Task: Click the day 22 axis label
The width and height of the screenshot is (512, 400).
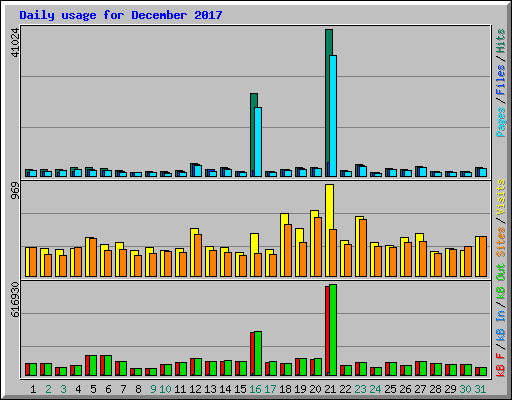Action: click(x=345, y=389)
